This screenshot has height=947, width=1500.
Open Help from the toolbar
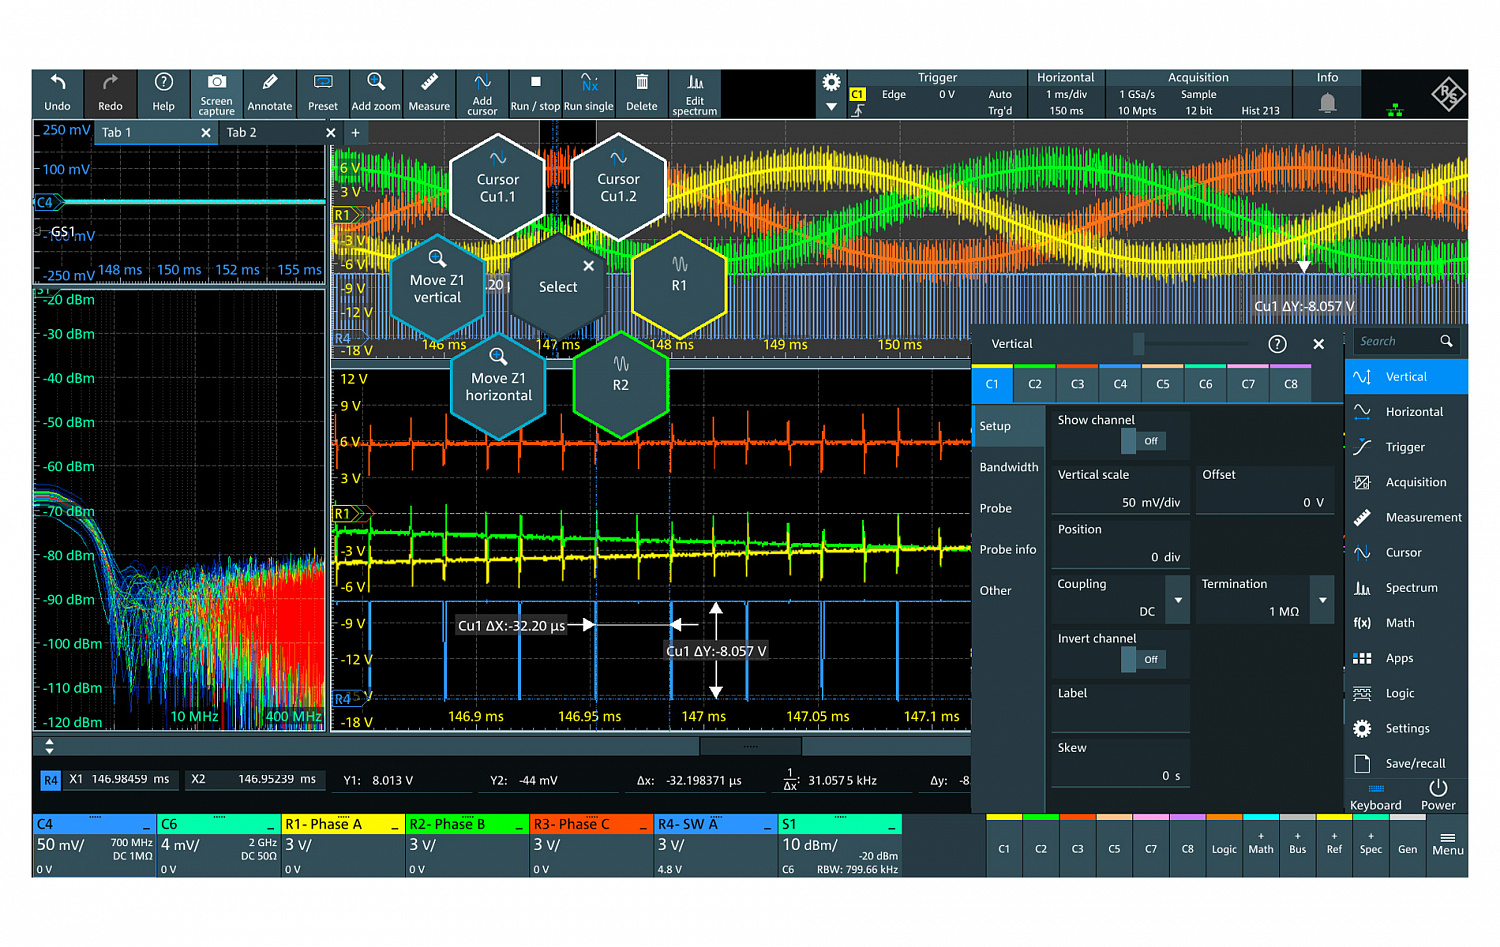[163, 93]
